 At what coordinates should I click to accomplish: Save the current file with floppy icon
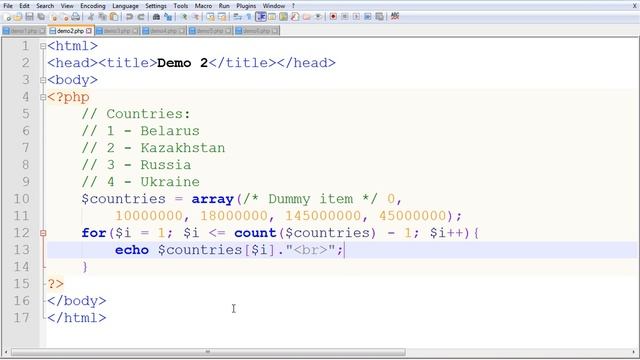29,17
